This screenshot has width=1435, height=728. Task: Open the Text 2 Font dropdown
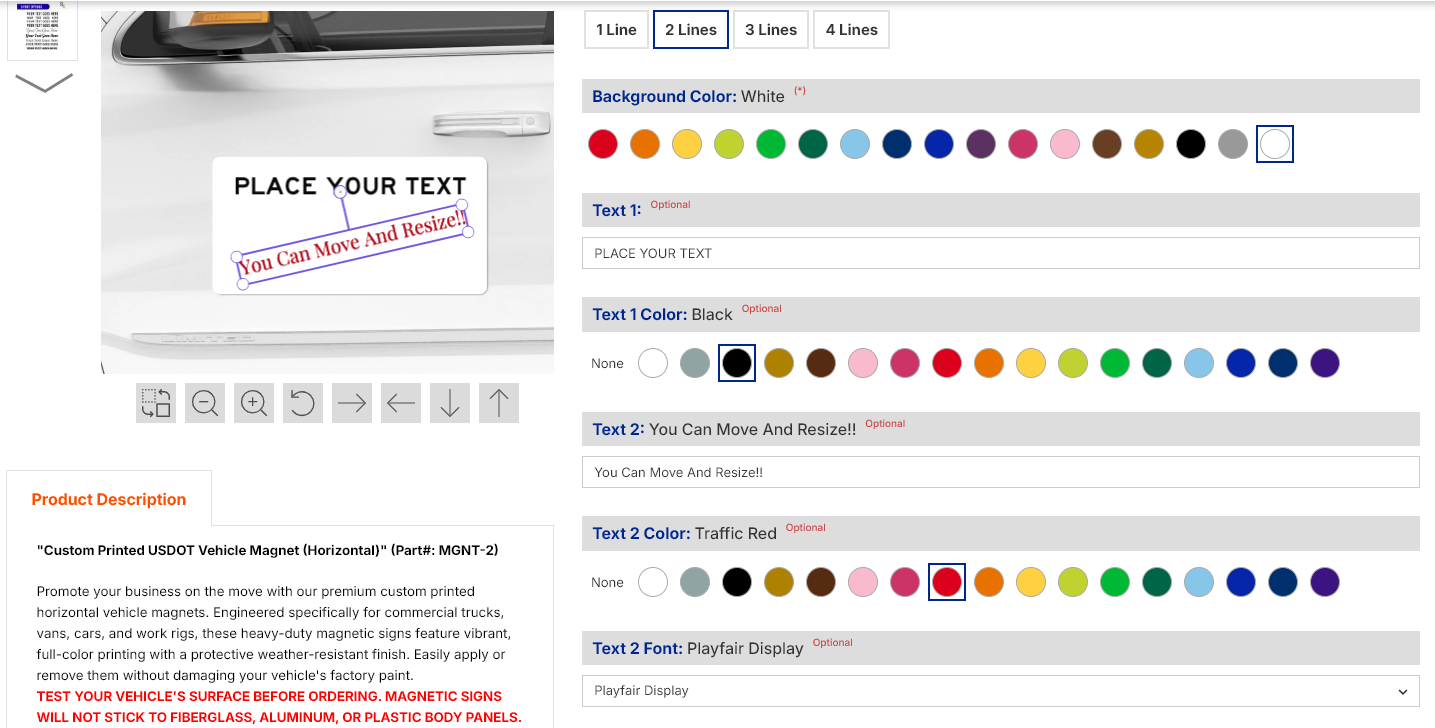pos(1001,691)
